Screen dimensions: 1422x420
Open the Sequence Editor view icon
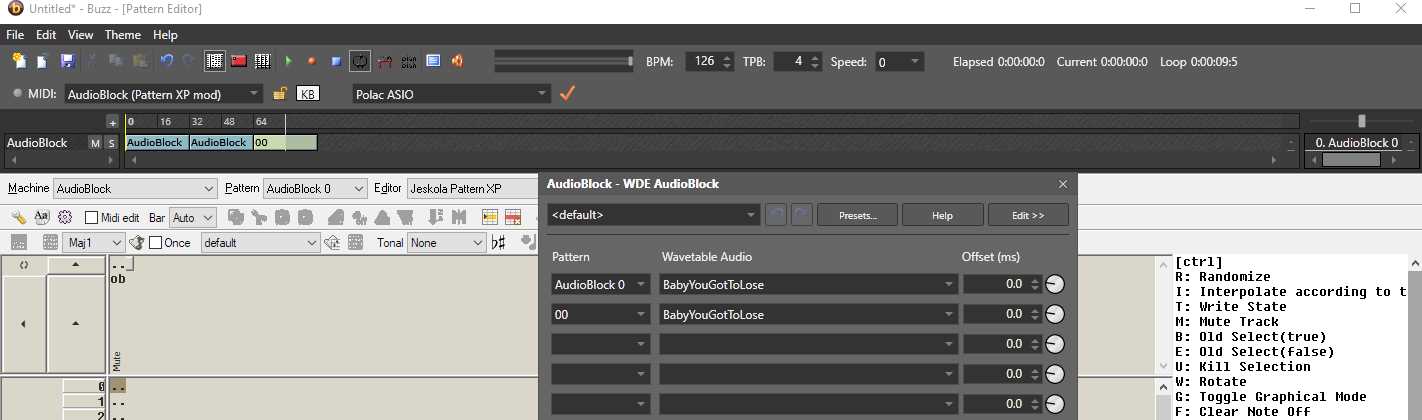coord(262,61)
